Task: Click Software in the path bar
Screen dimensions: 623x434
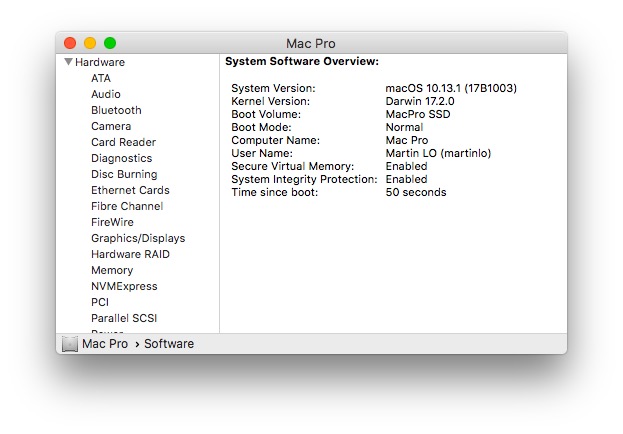Action: (x=169, y=344)
